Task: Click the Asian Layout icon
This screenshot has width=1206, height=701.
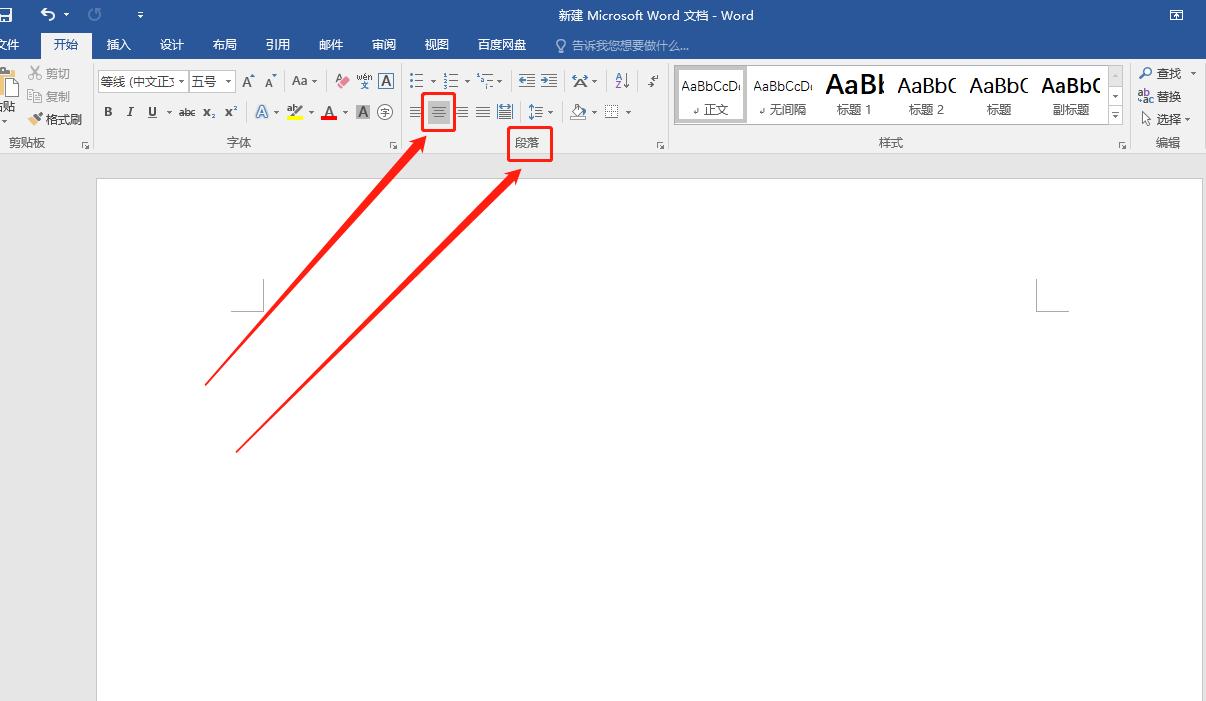Action: tap(580, 81)
